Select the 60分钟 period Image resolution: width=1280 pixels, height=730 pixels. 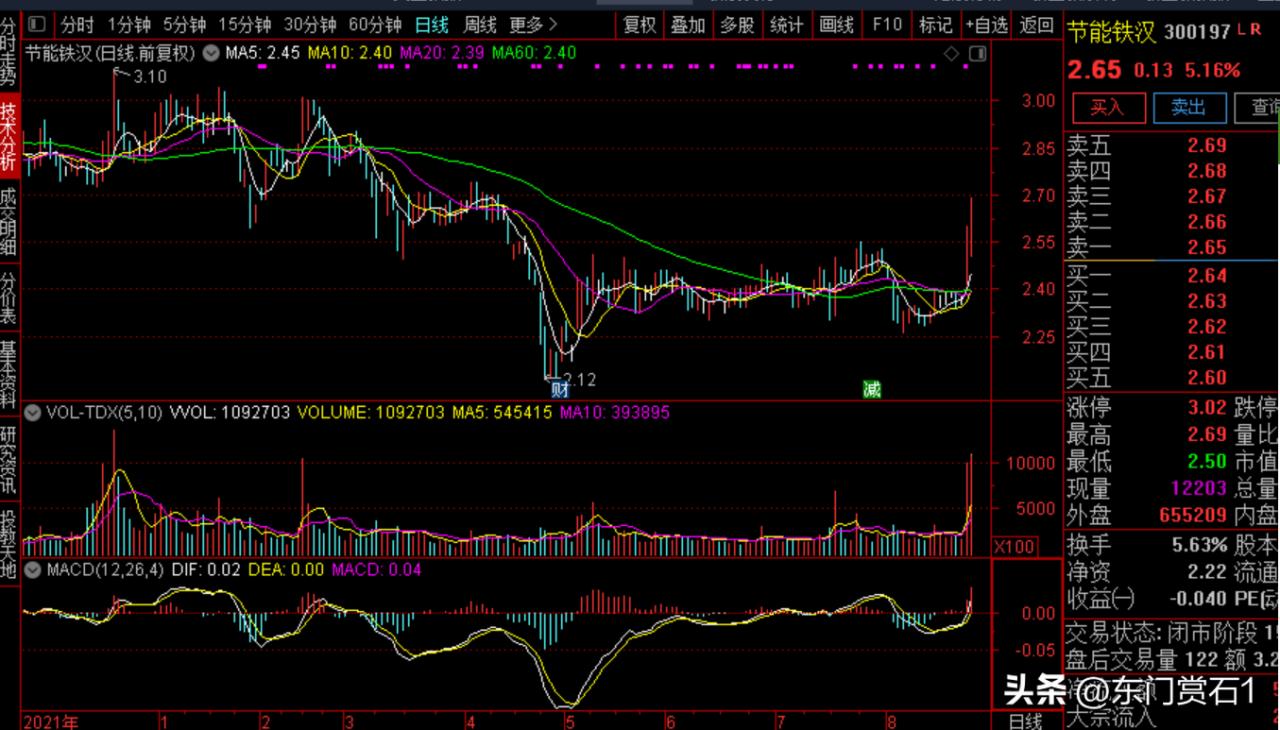tap(375, 24)
